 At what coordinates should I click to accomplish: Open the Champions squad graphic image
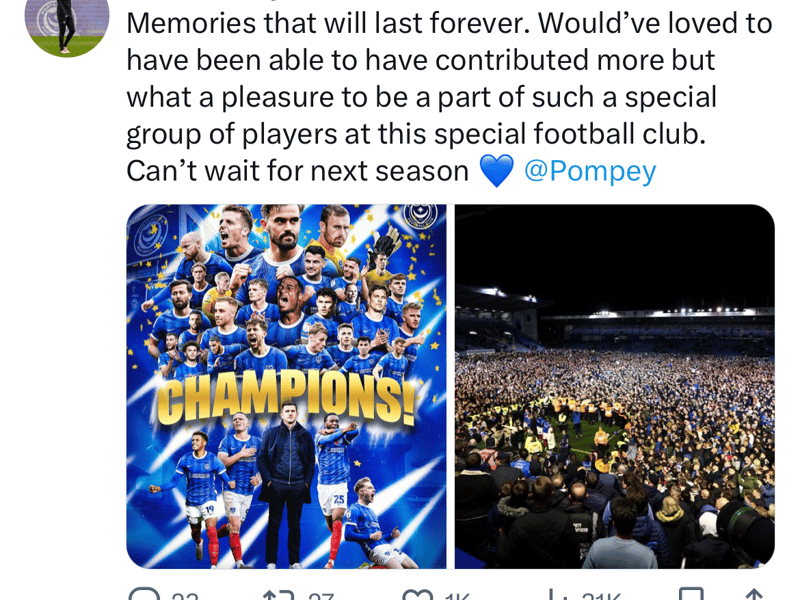point(286,386)
